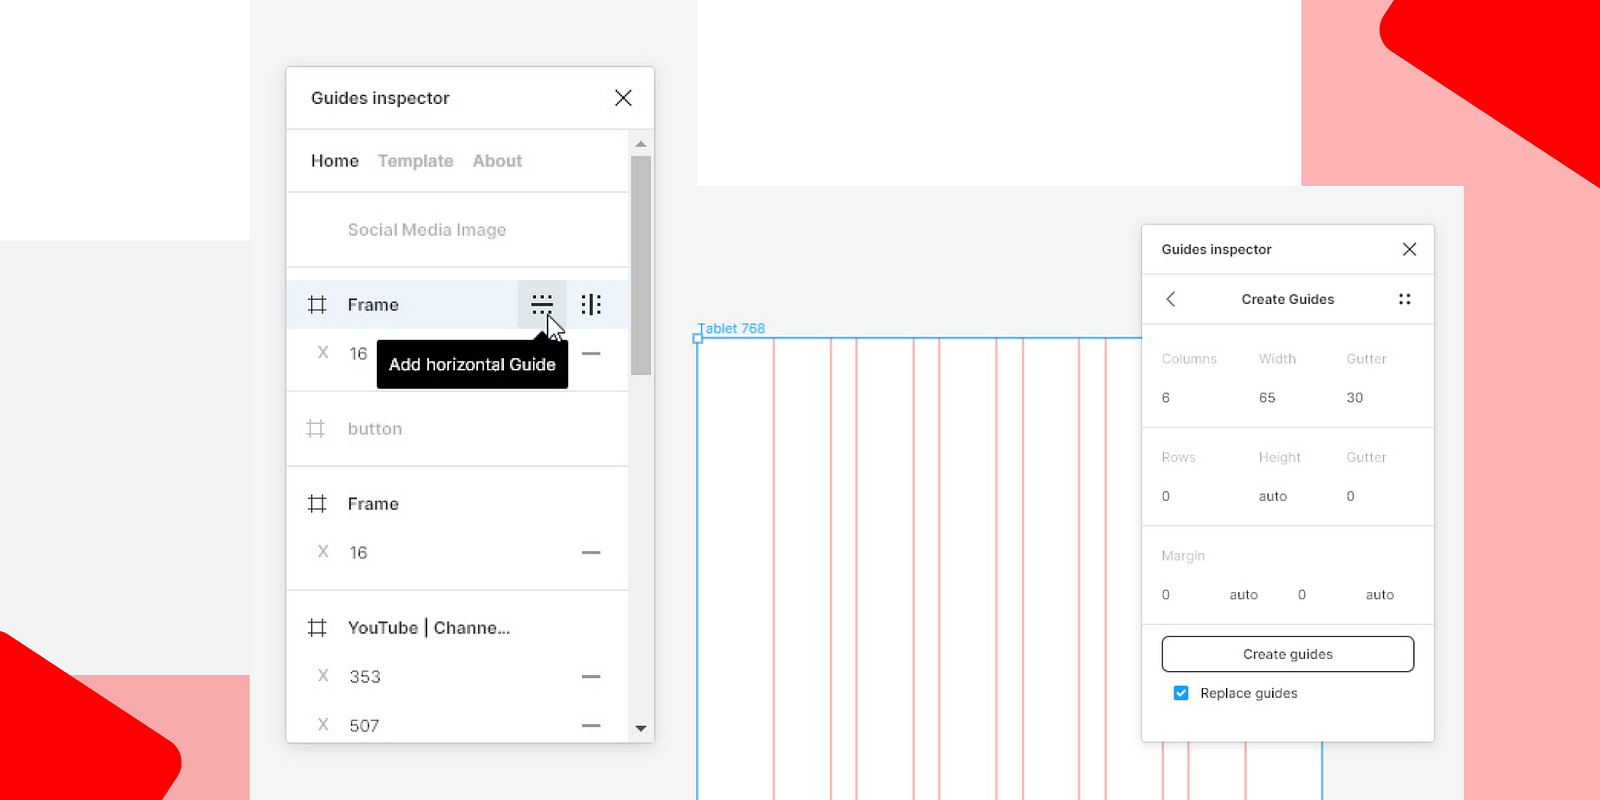
Task: Remove the guide at 507
Action: (591, 725)
